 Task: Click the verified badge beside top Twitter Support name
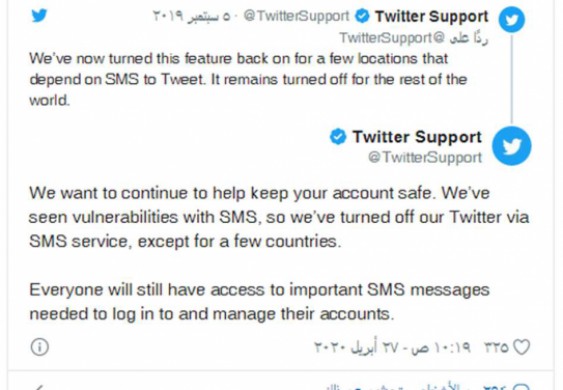(362, 17)
